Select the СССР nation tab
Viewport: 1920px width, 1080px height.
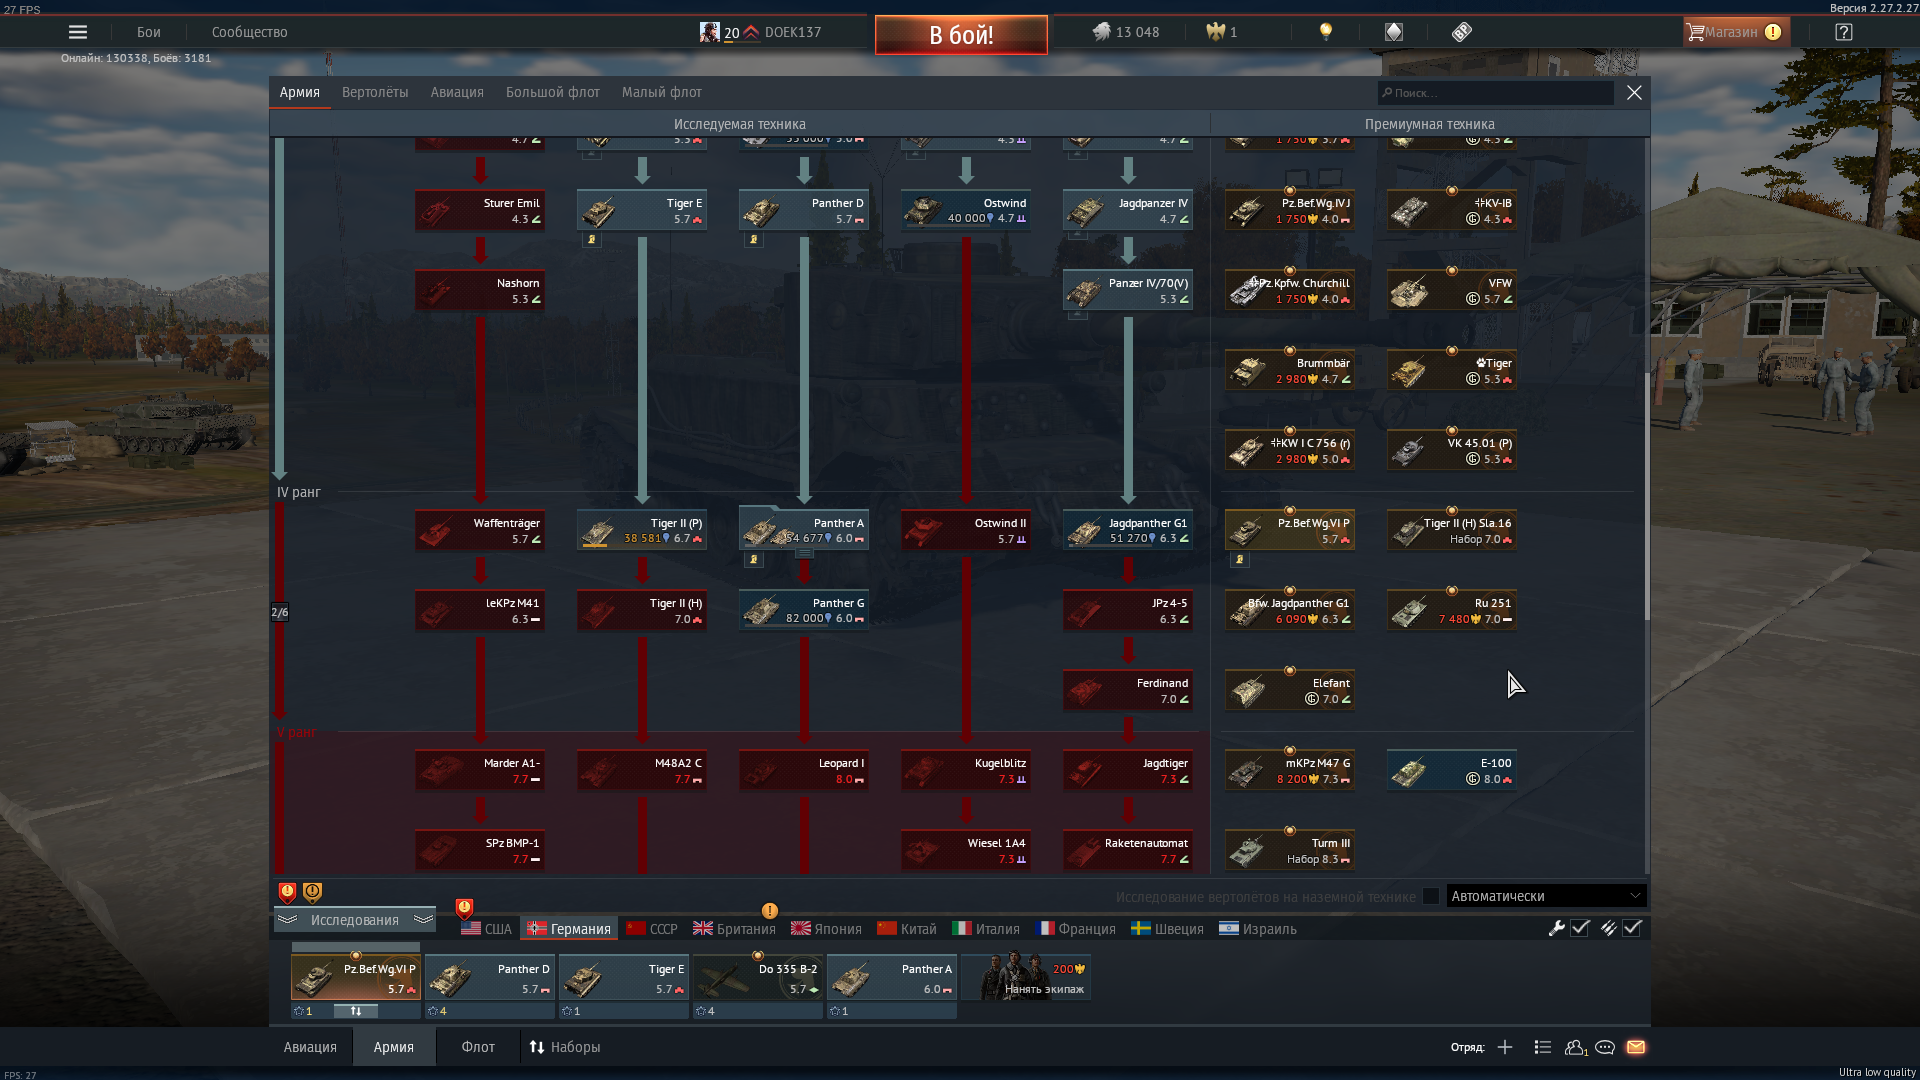tap(652, 929)
